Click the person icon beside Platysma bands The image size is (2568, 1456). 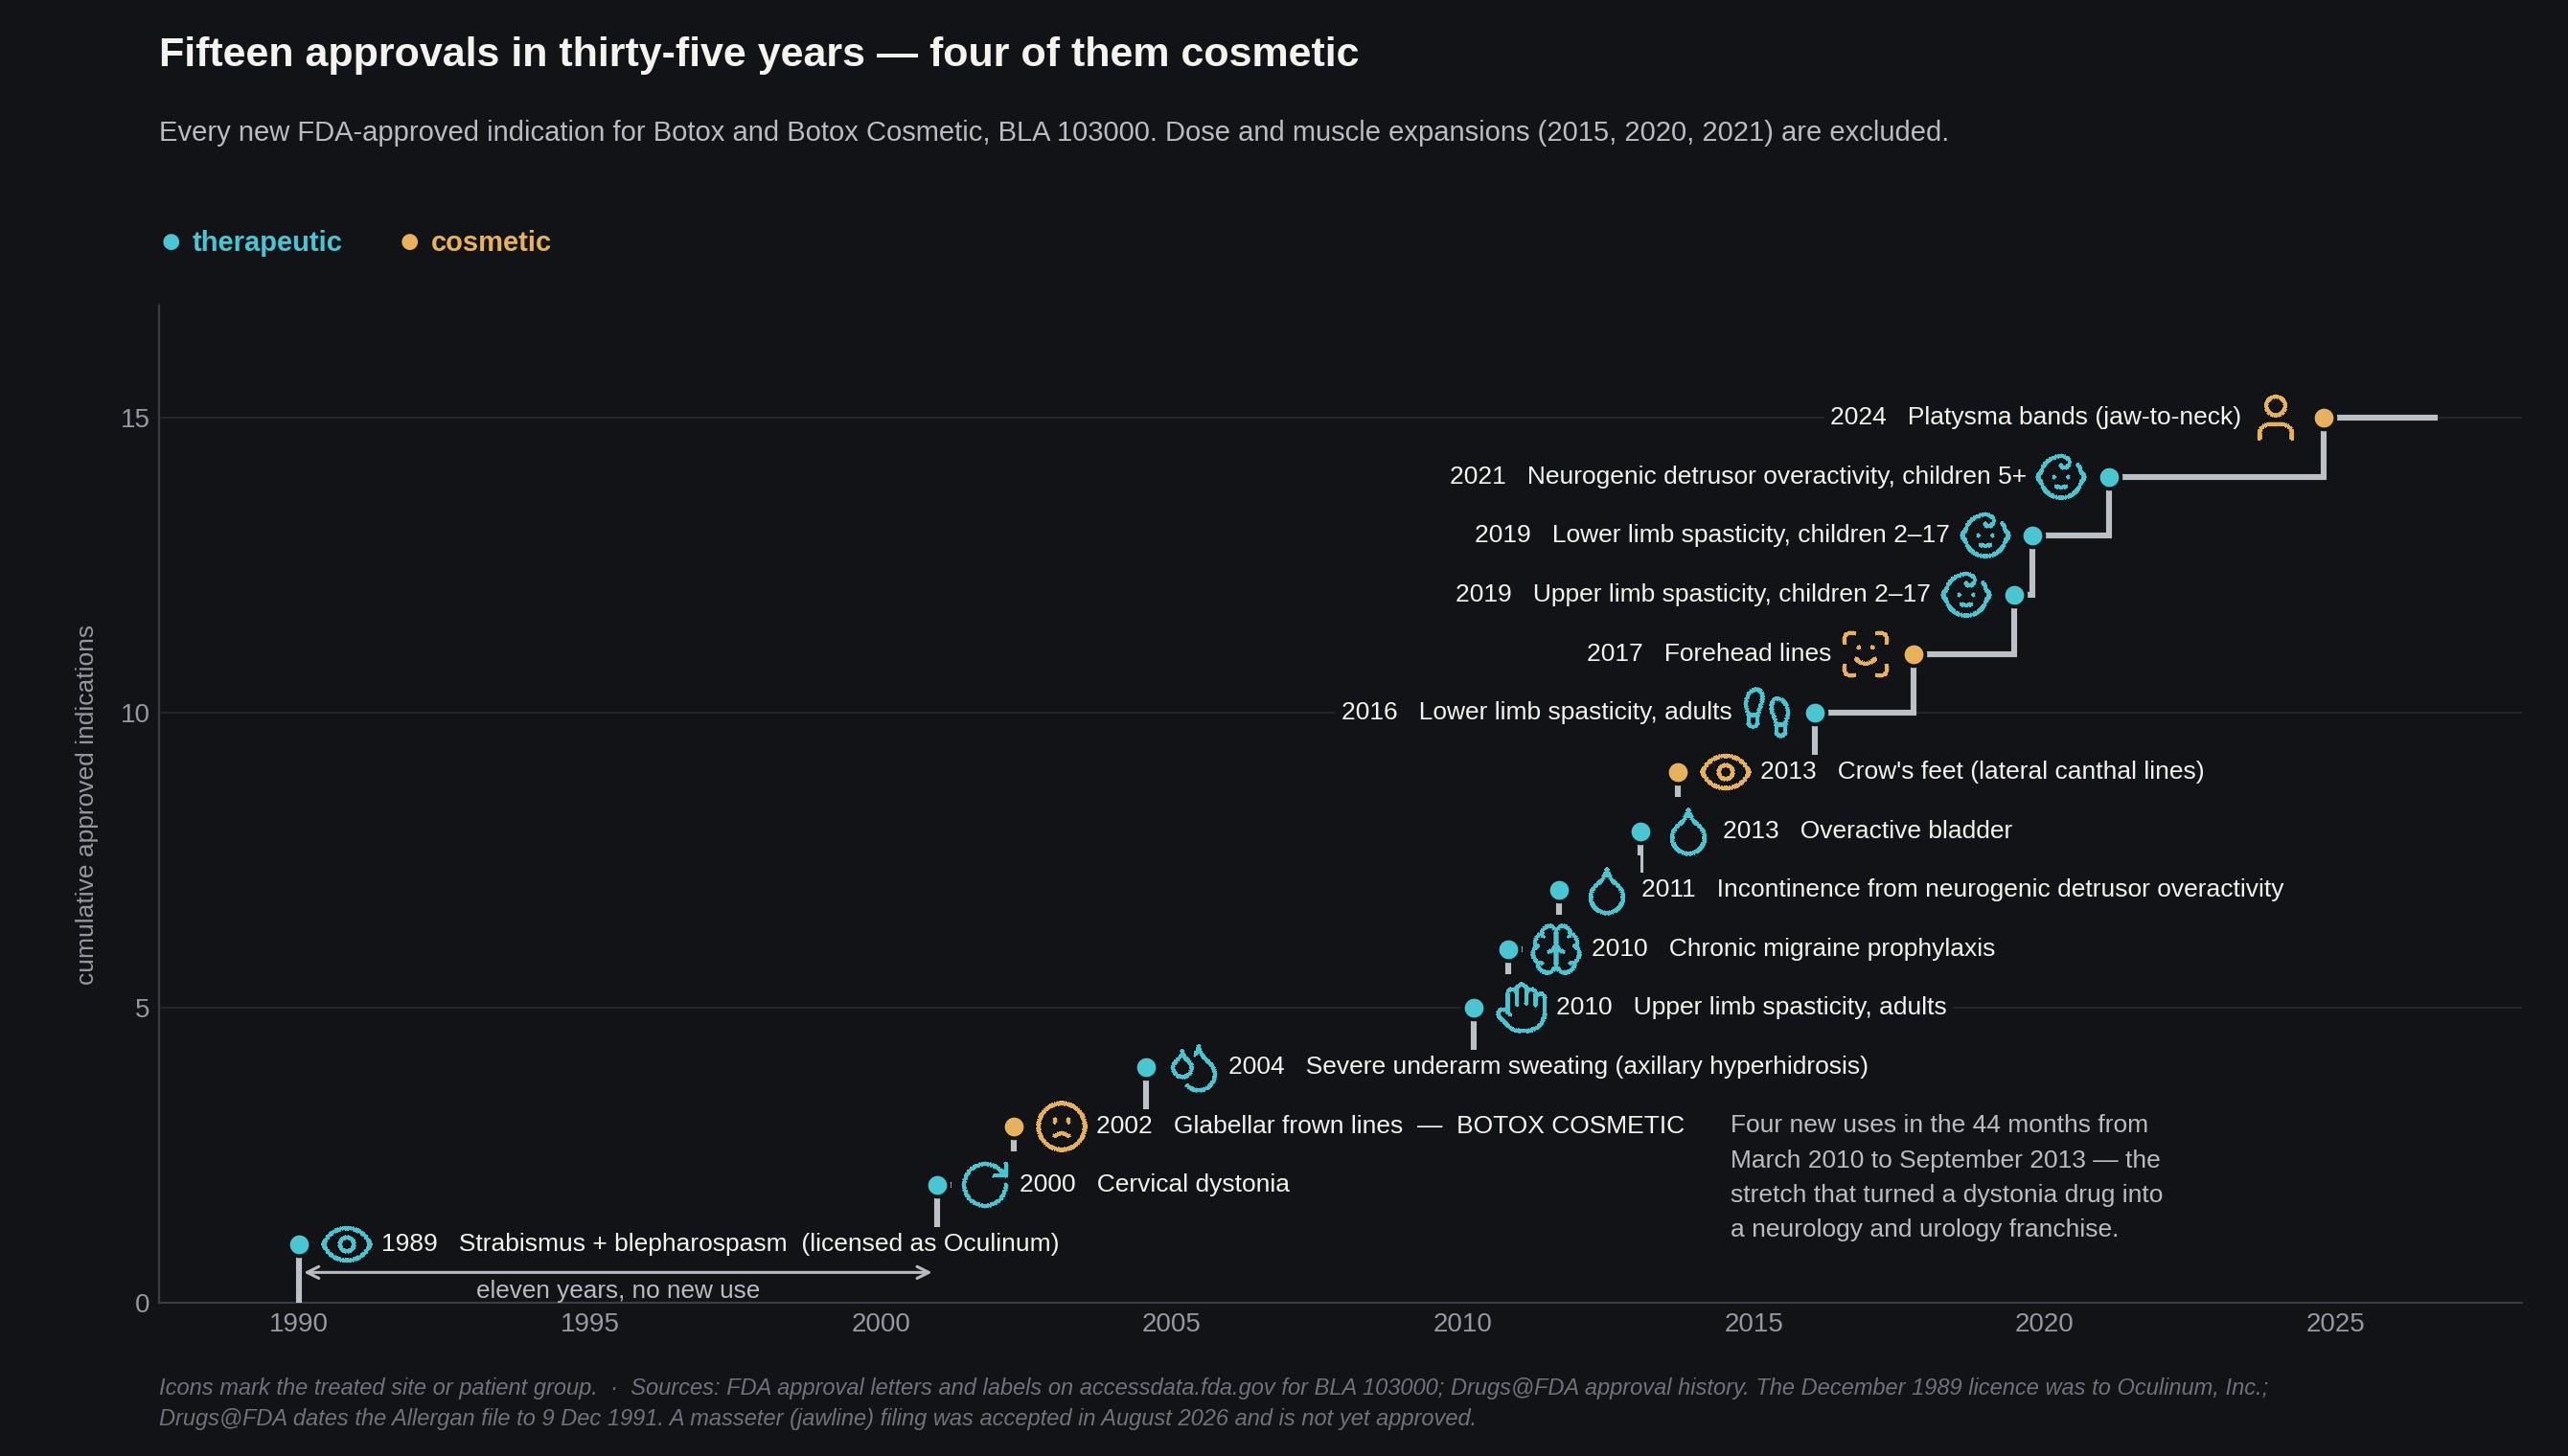2275,418
